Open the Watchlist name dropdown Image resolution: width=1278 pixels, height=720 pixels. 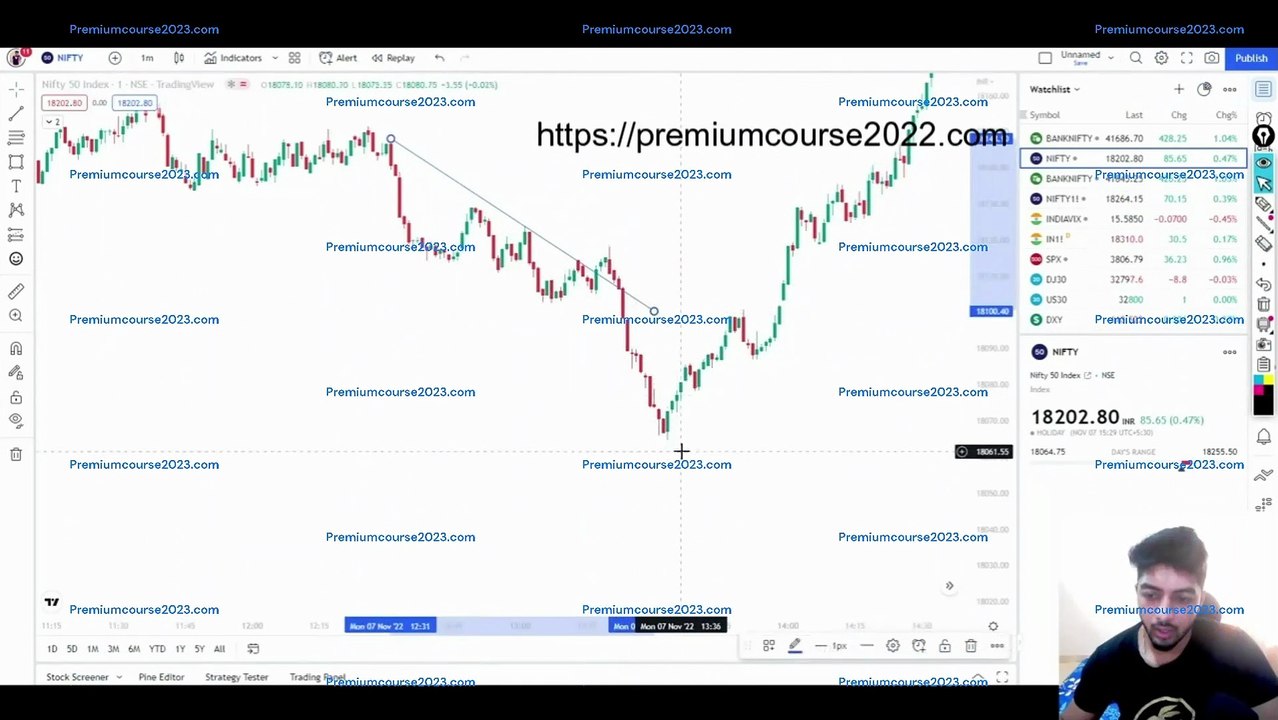1055,89
